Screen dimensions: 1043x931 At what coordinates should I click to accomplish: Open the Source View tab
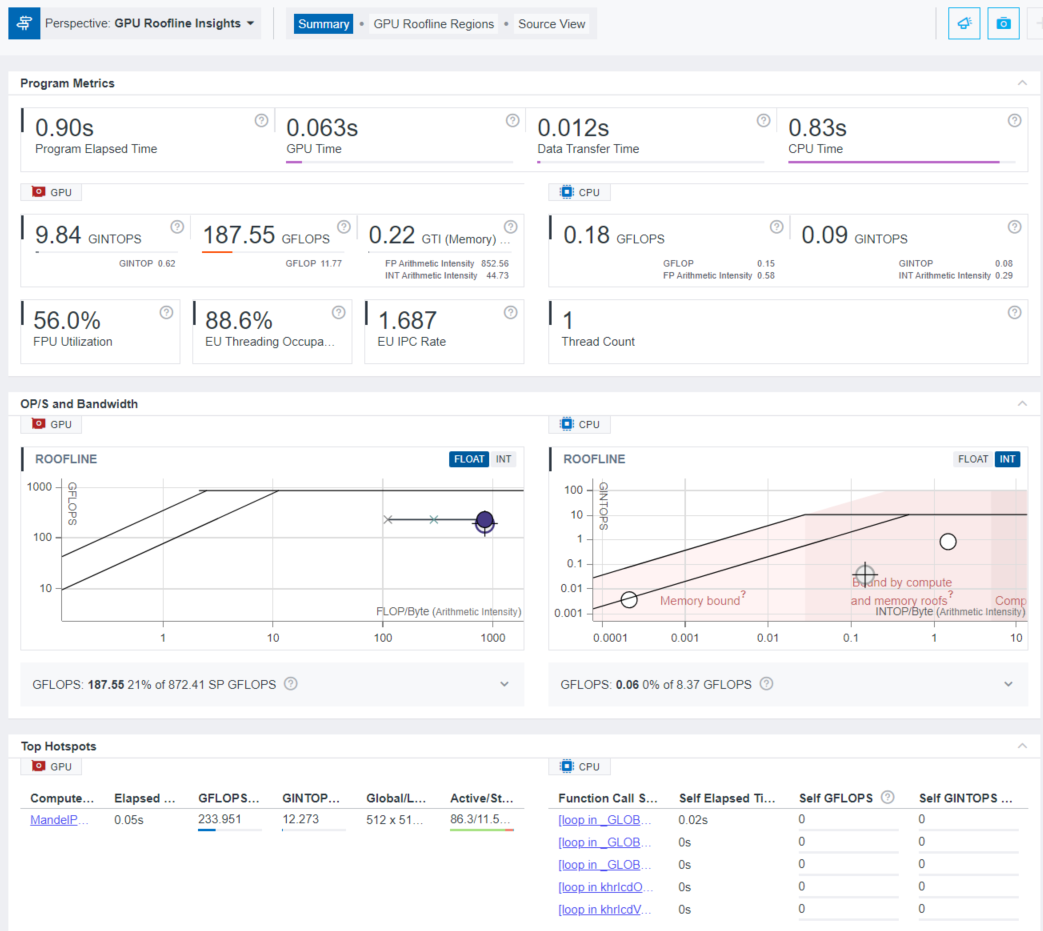click(x=551, y=24)
